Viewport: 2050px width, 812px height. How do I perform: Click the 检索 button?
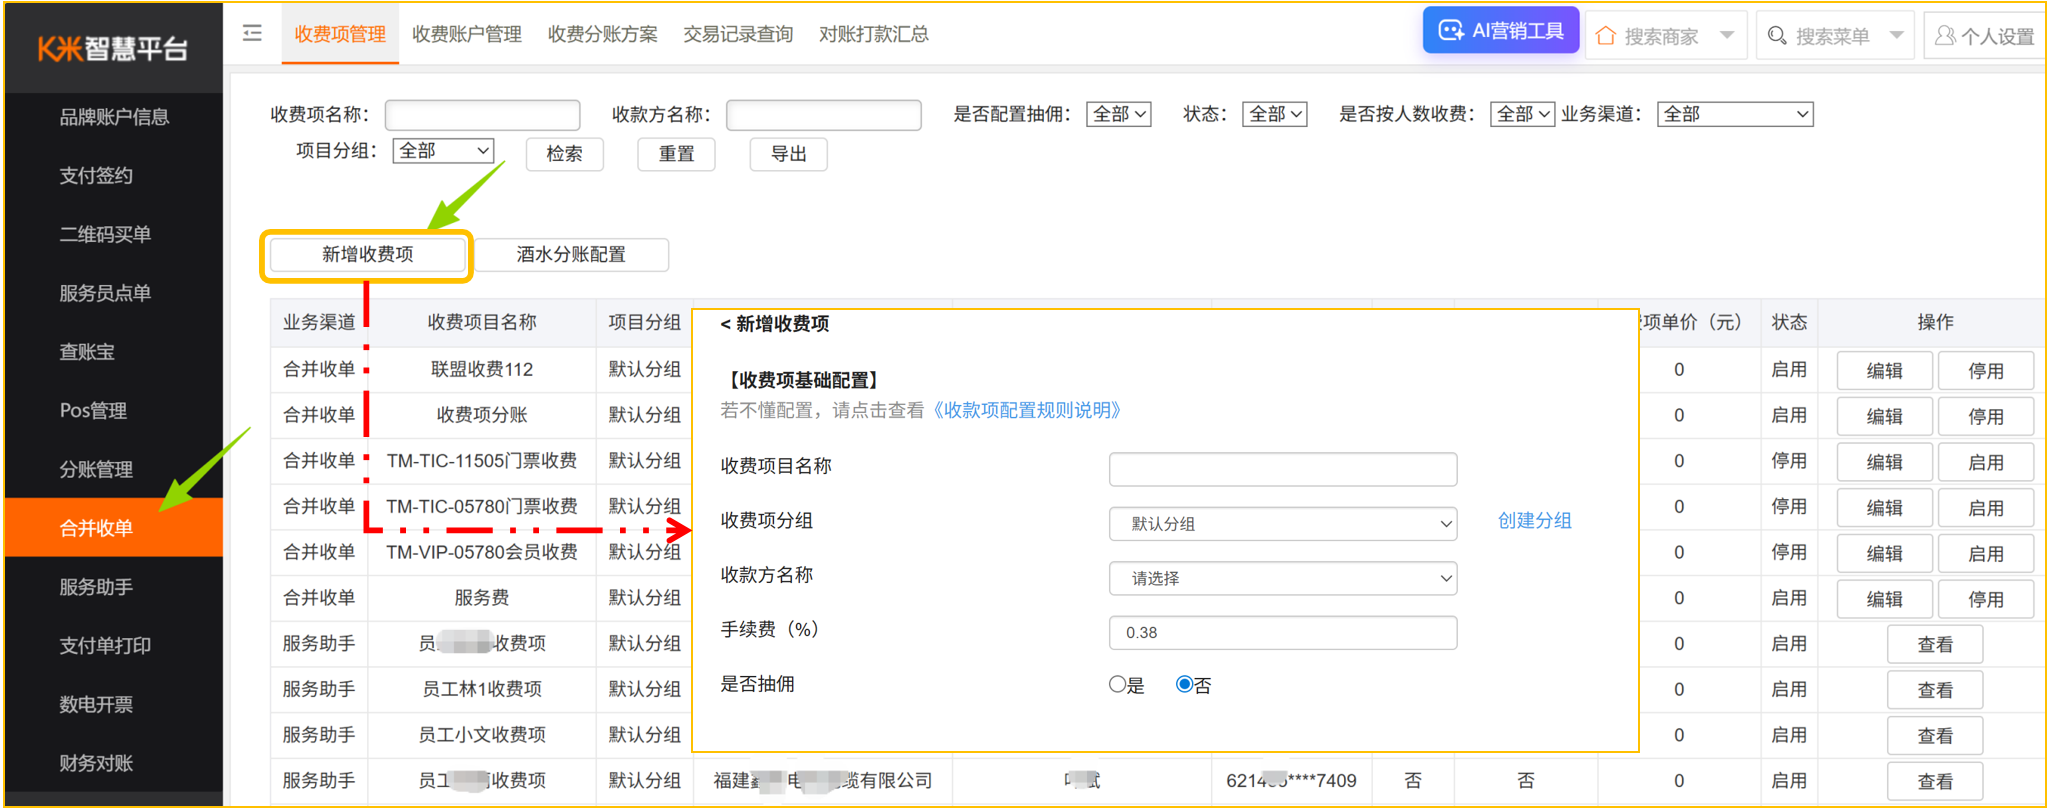(564, 154)
